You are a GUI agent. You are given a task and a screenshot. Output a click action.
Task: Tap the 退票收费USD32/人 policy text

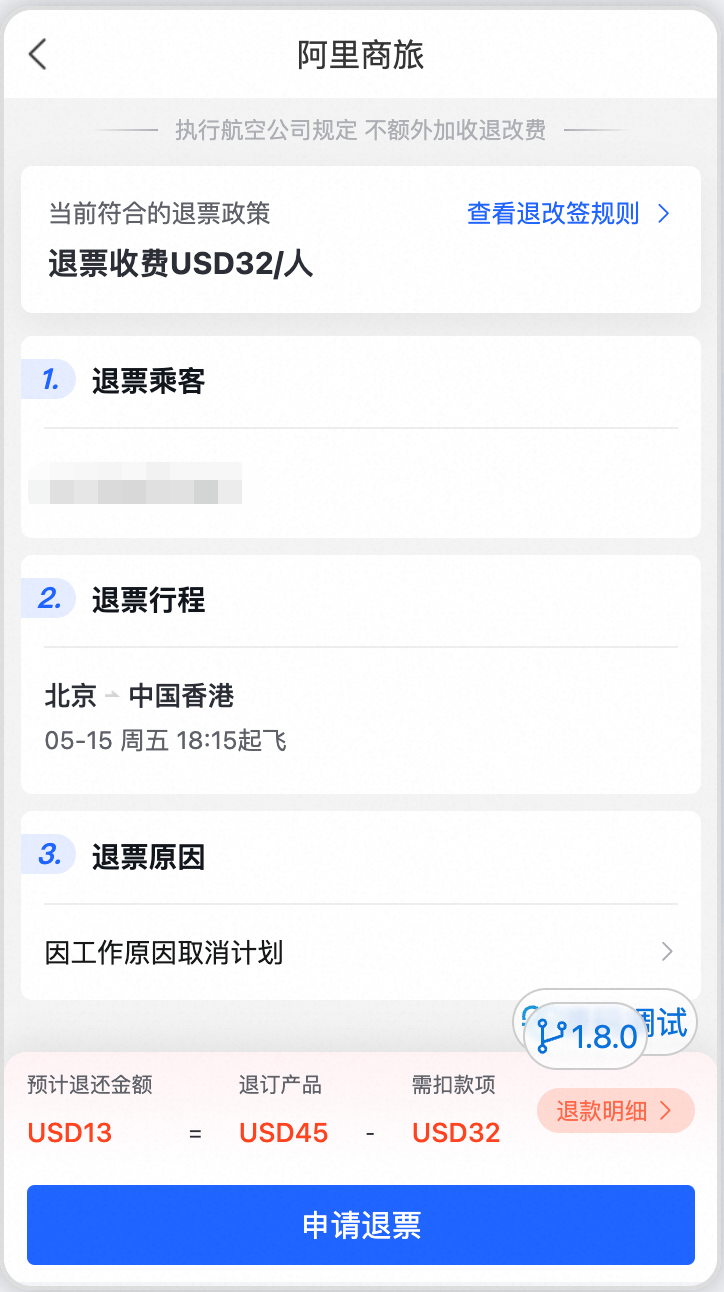[x=181, y=263]
